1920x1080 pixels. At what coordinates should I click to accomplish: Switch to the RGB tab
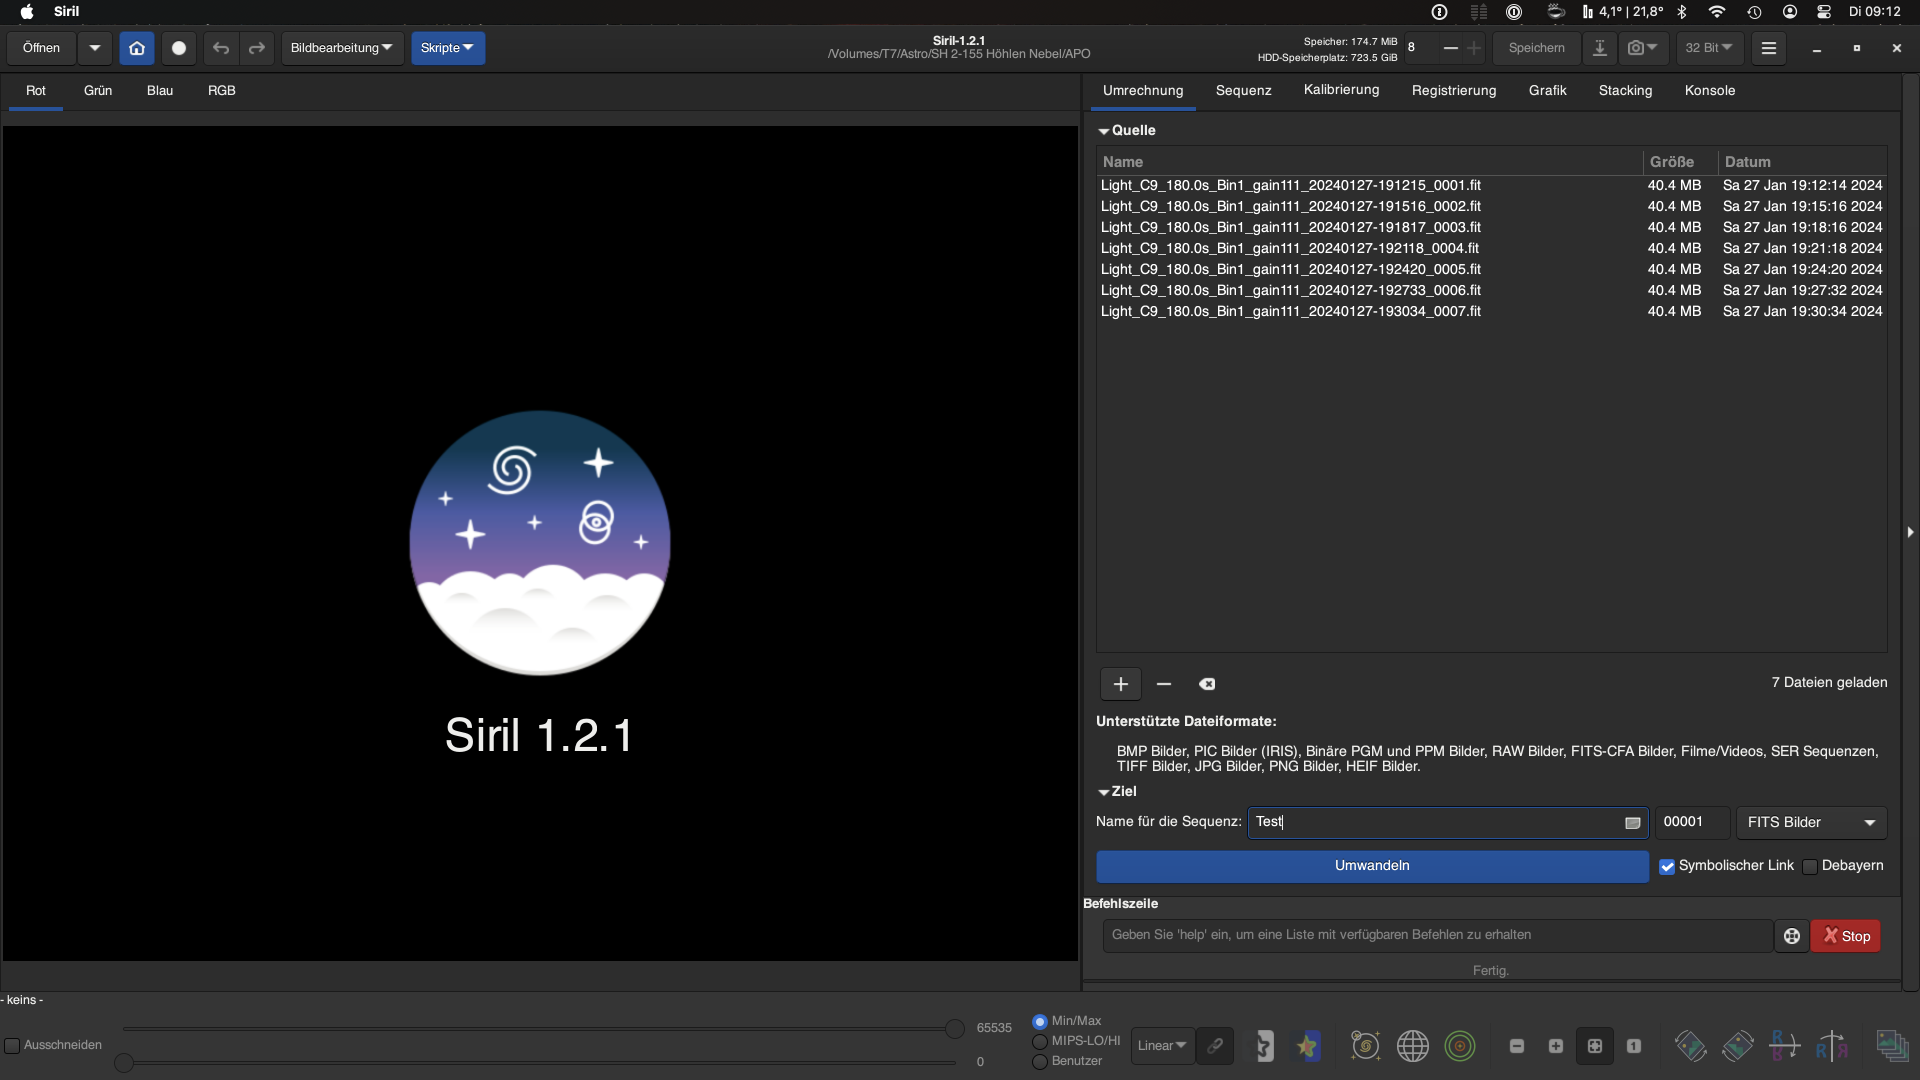click(222, 90)
